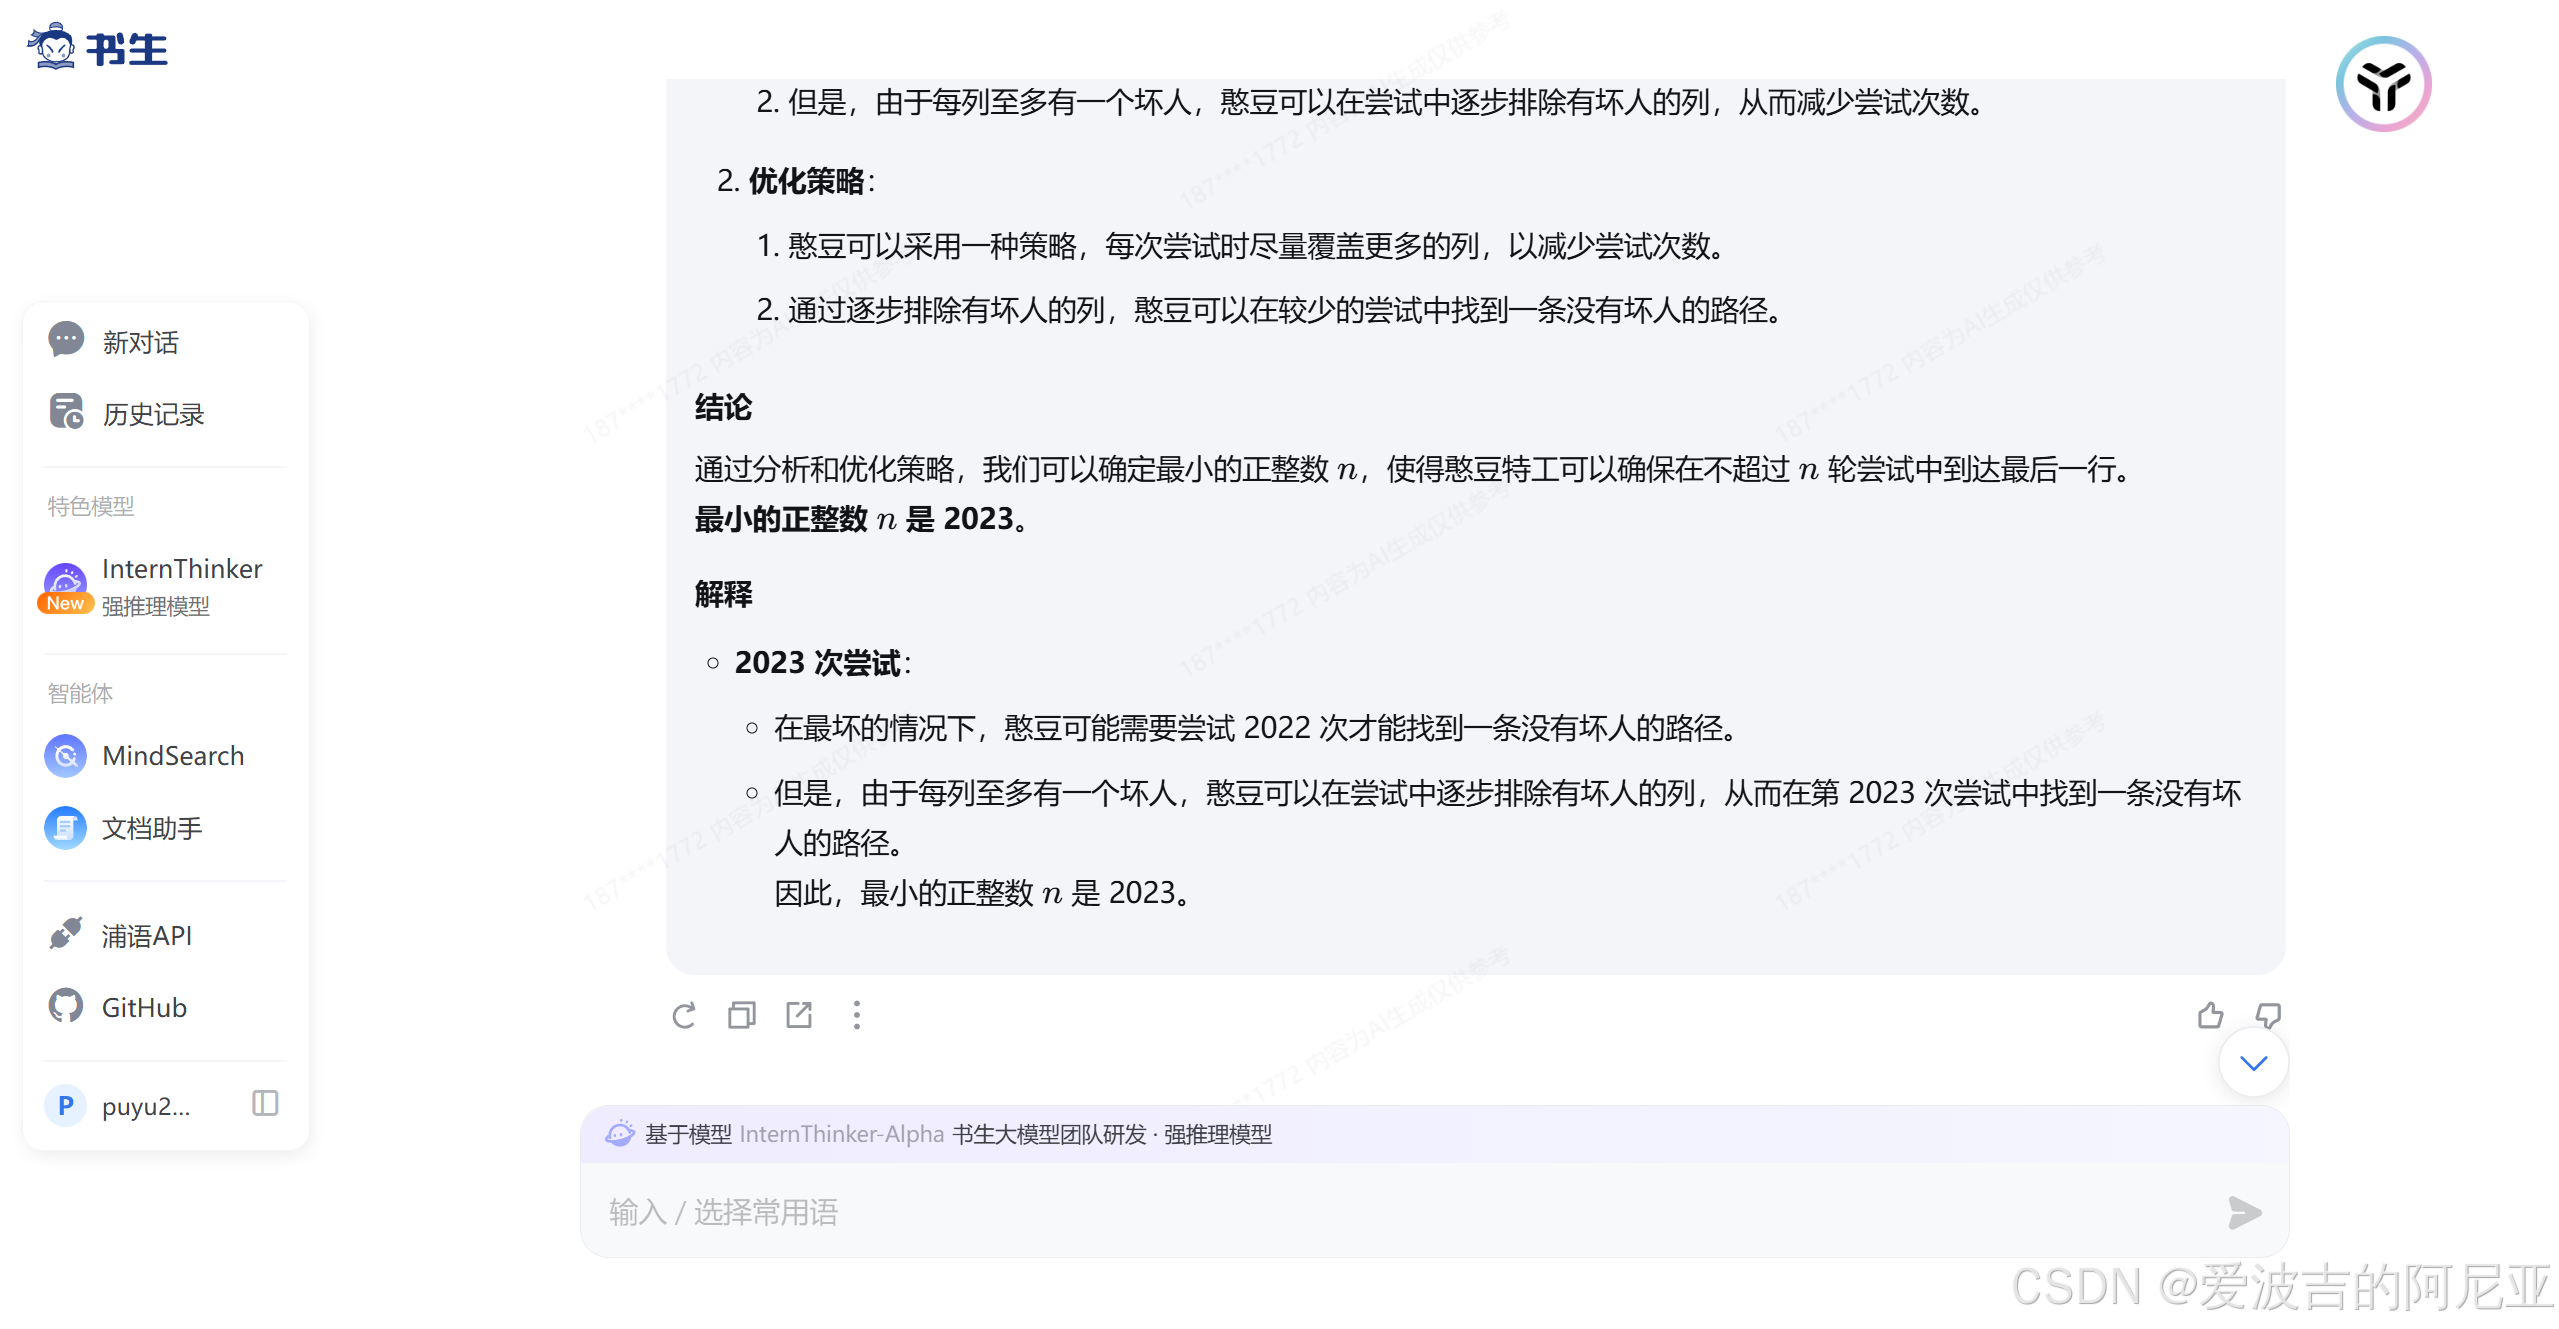Open the 浦语API link
Screen dimensions: 2559x1329
tap(146, 936)
